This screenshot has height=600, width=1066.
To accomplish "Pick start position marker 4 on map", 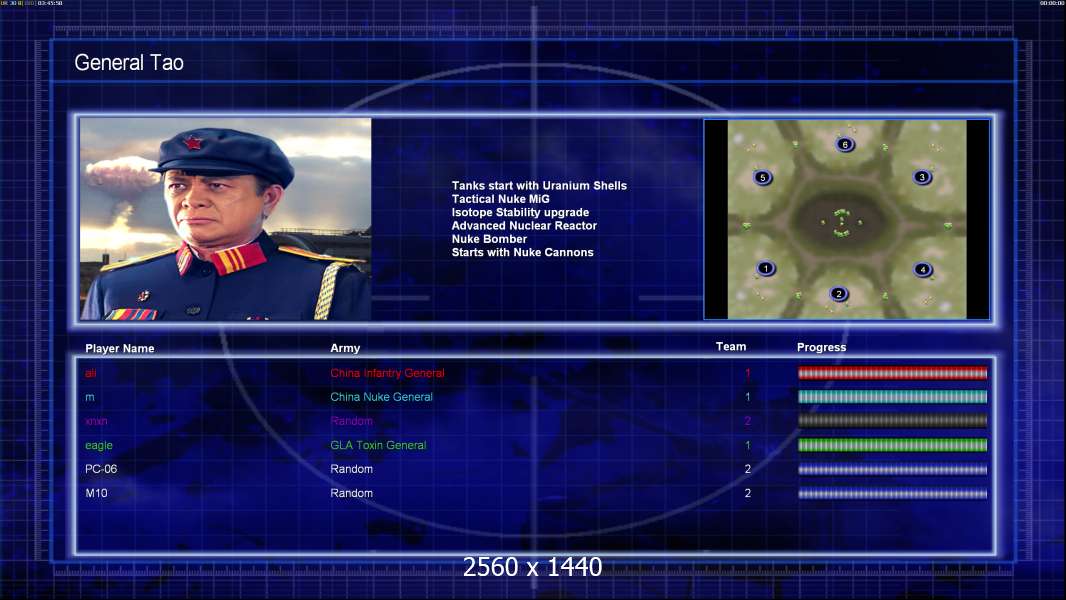I will (x=923, y=269).
